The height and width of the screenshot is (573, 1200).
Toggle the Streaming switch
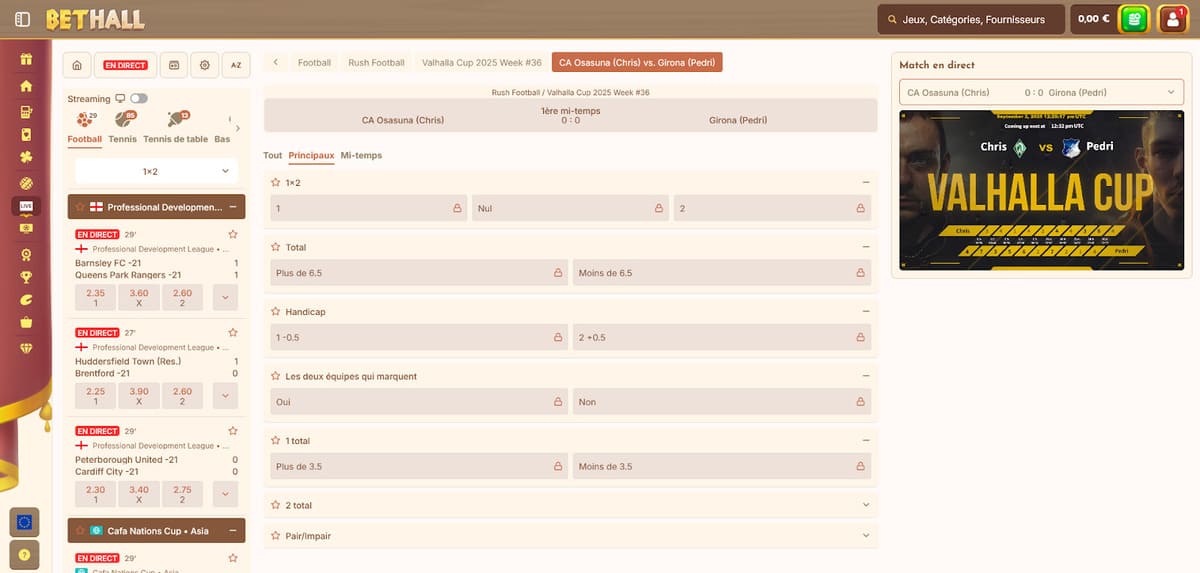coord(138,99)
